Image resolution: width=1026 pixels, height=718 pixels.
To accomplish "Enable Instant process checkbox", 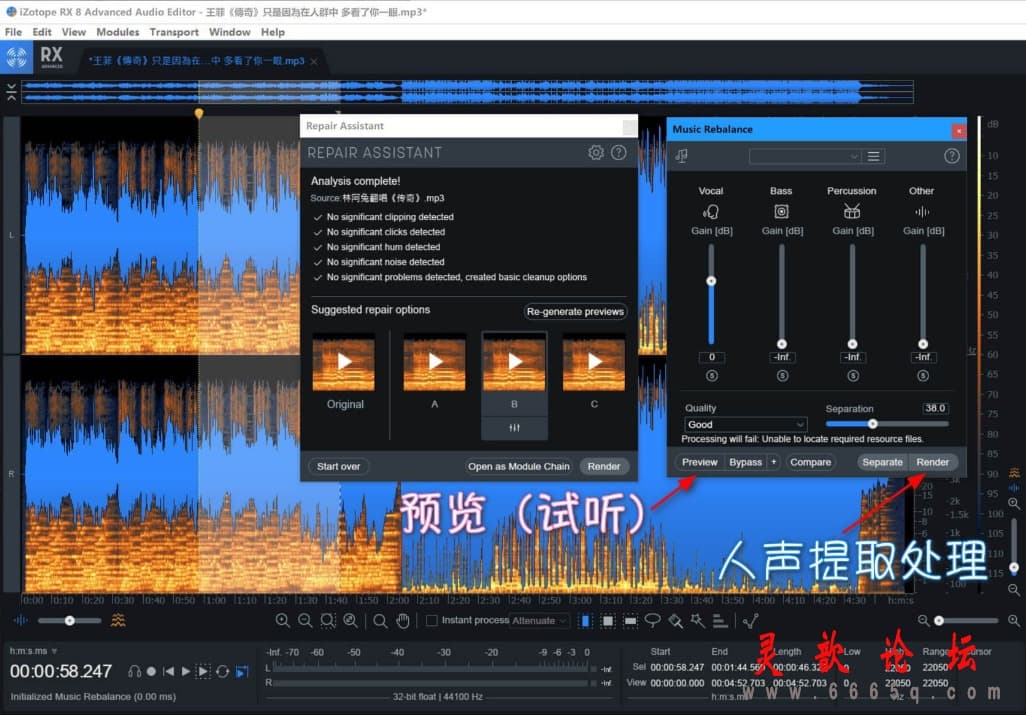I will (432, 620).
